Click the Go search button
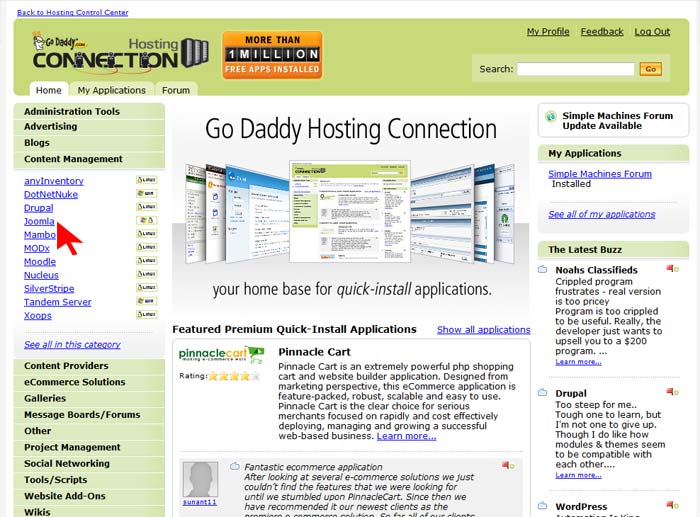Viewport: 700px width, 517px height. pos(650,69)
